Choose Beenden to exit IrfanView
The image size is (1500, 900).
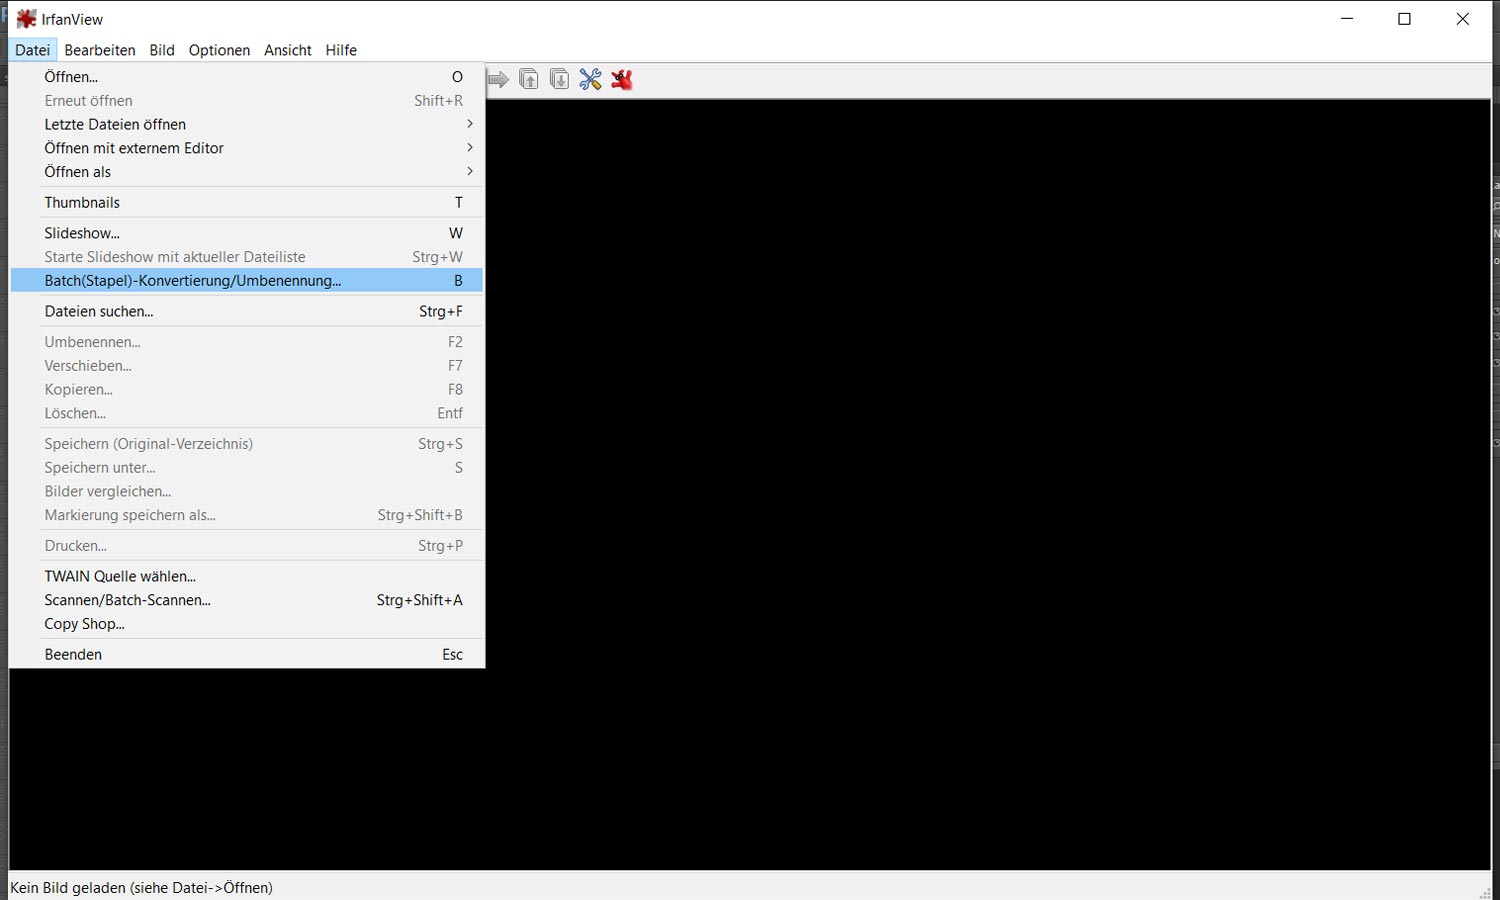click(x=246, y=655)
